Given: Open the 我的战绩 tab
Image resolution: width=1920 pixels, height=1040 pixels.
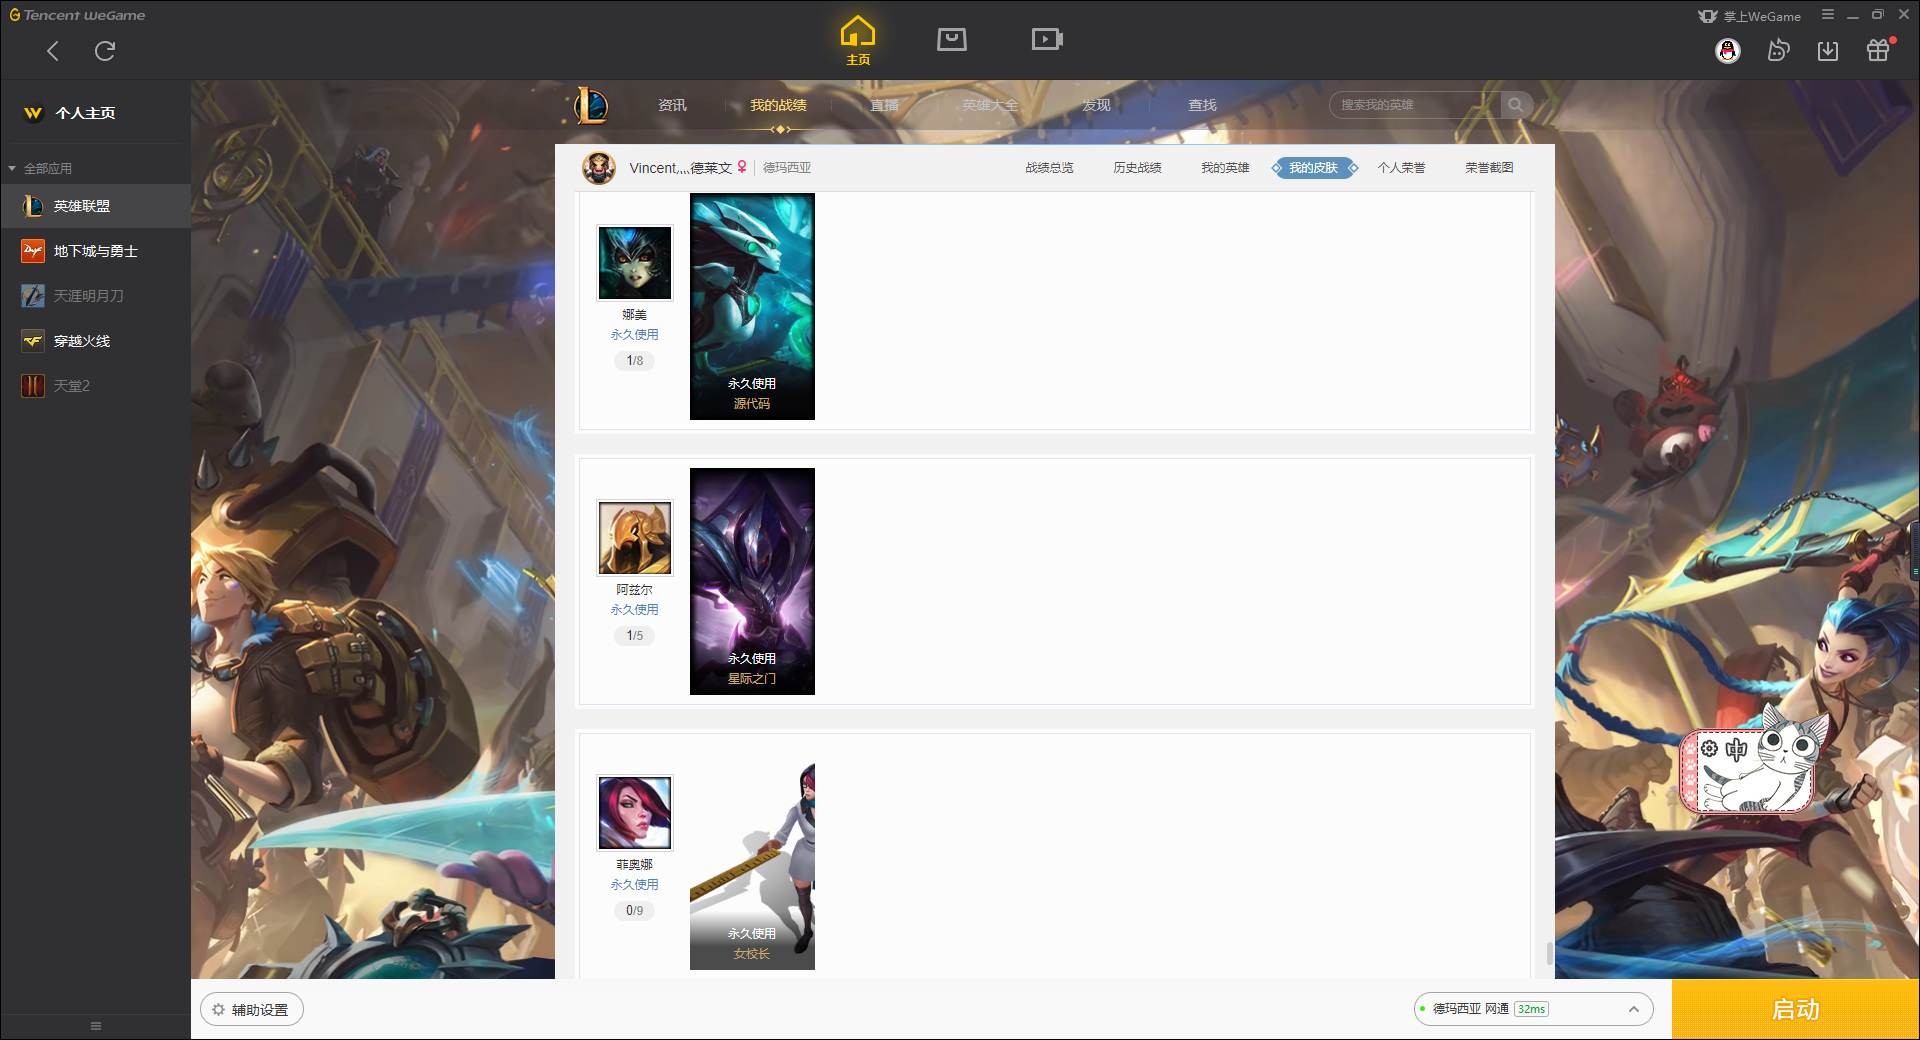Looking at the screenshot, I should click(778, 105).
